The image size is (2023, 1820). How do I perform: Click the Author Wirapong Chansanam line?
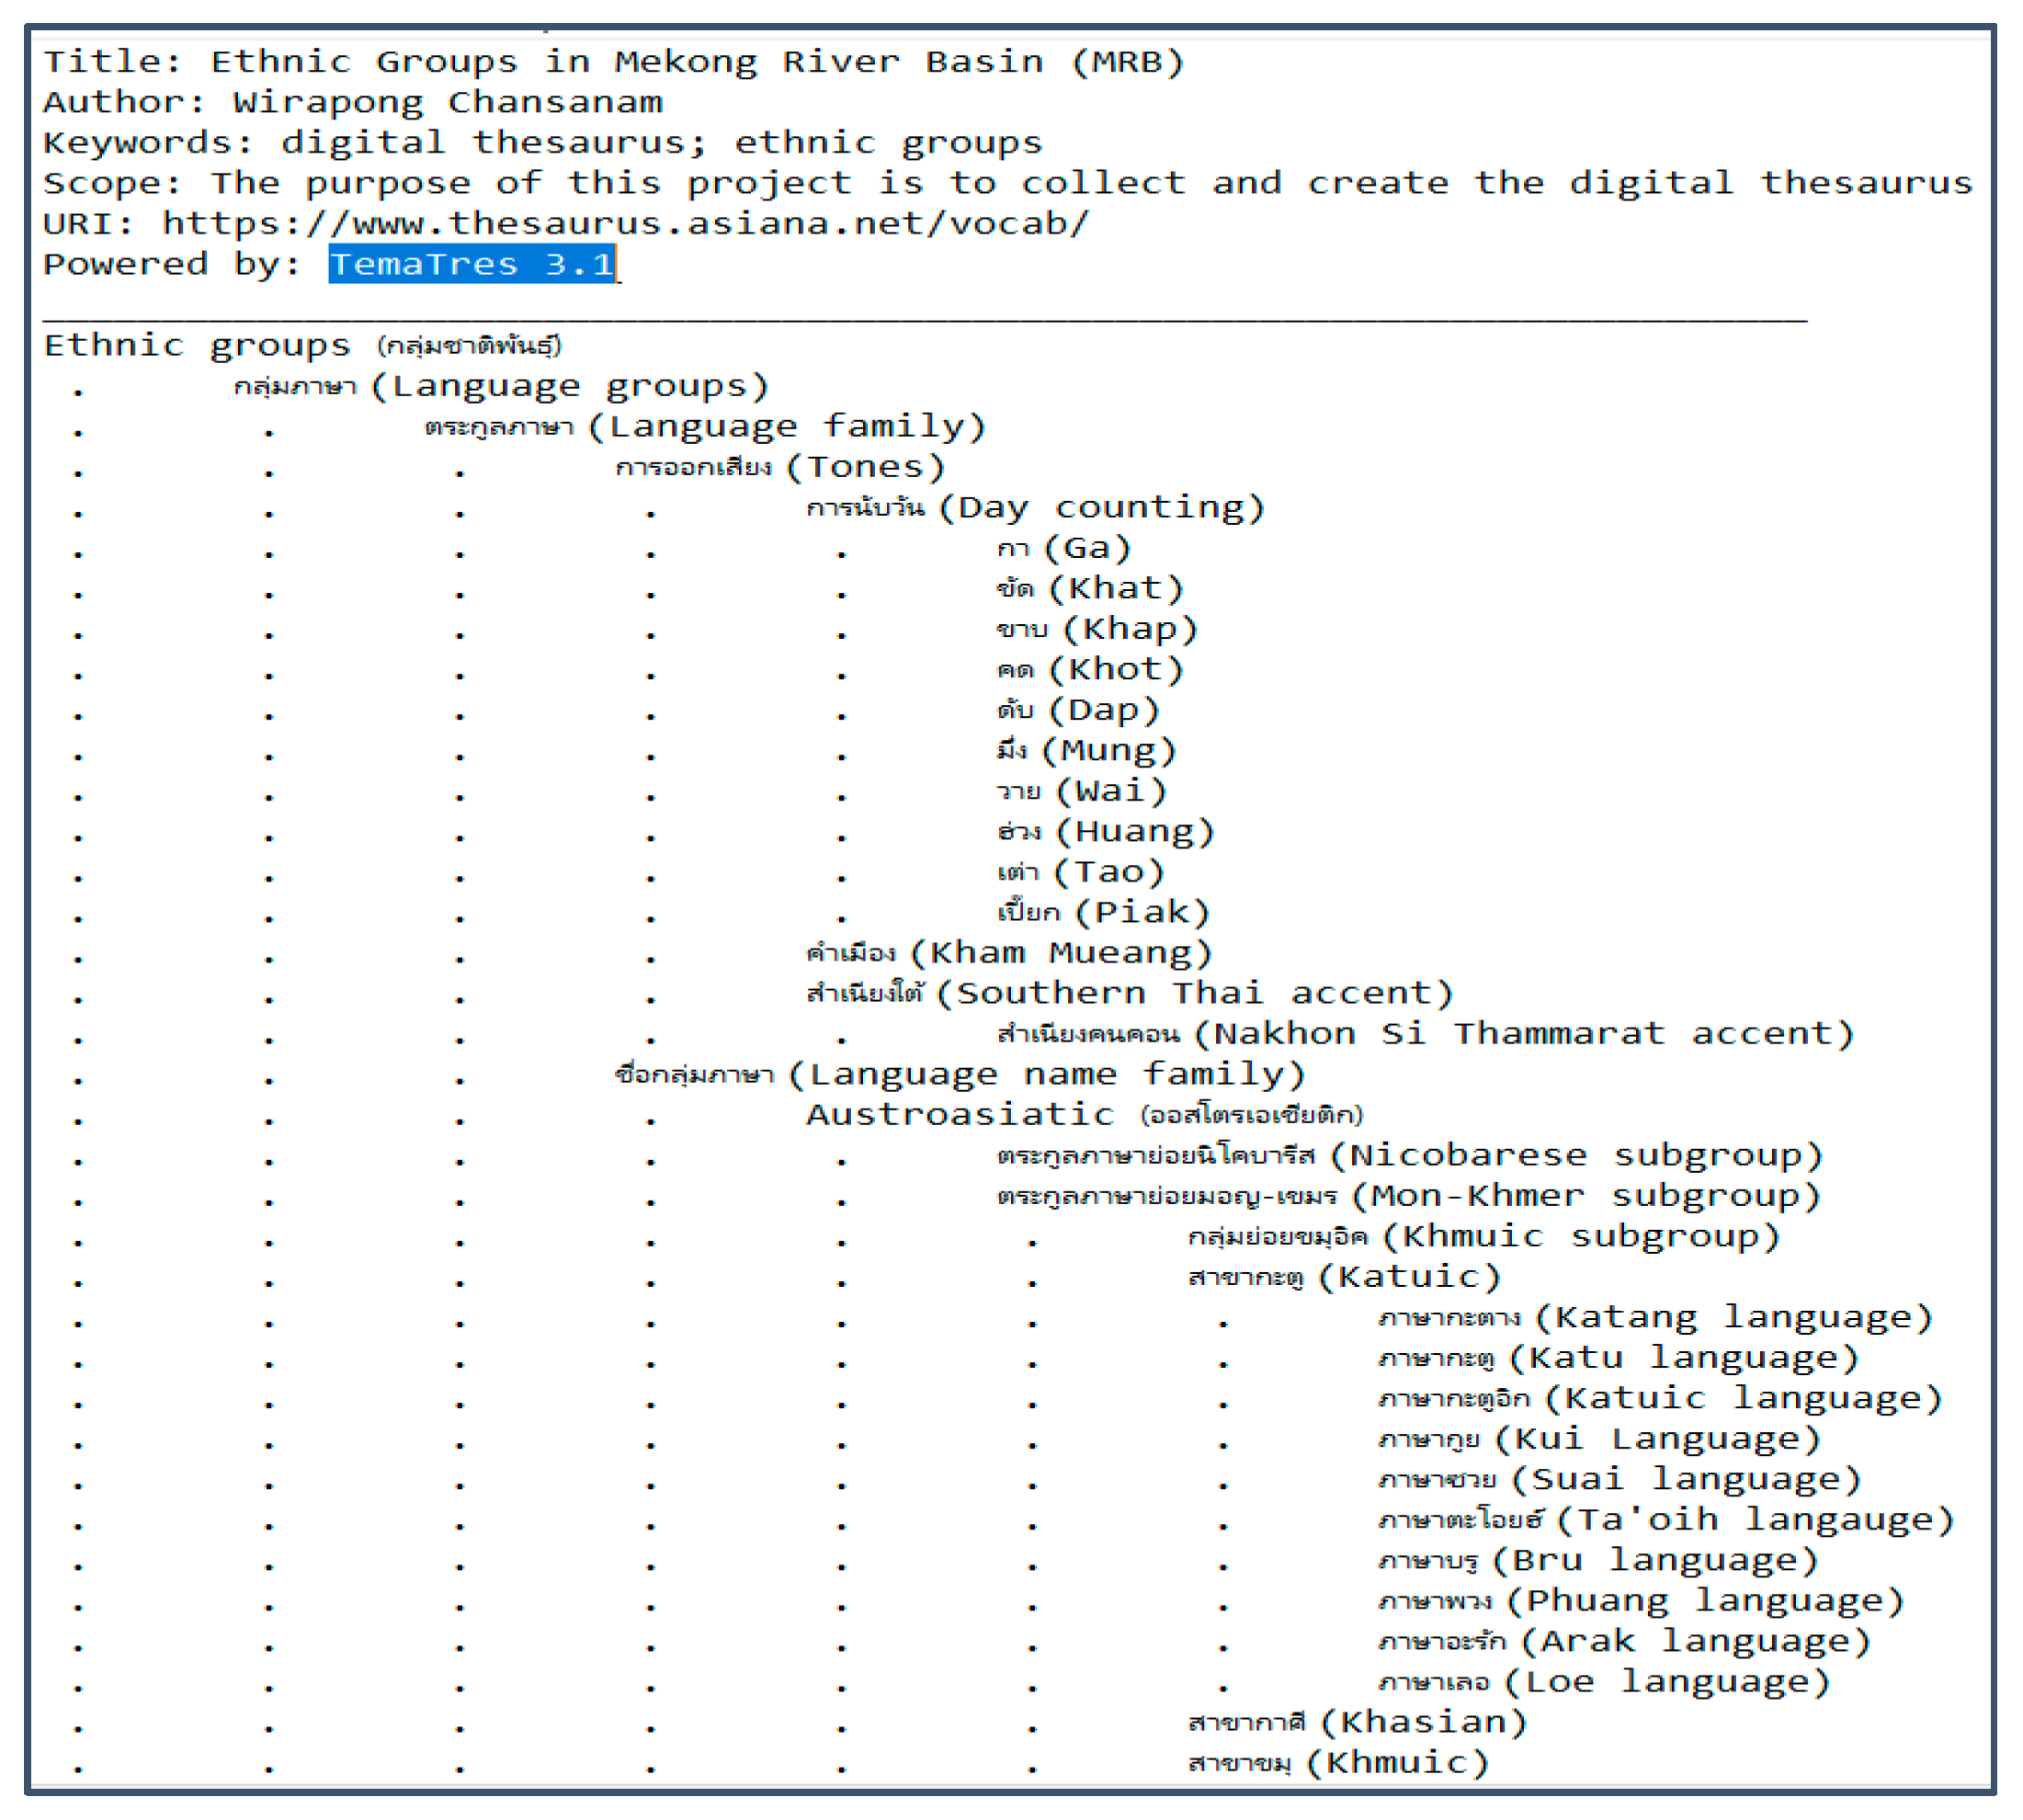(352, 102)
